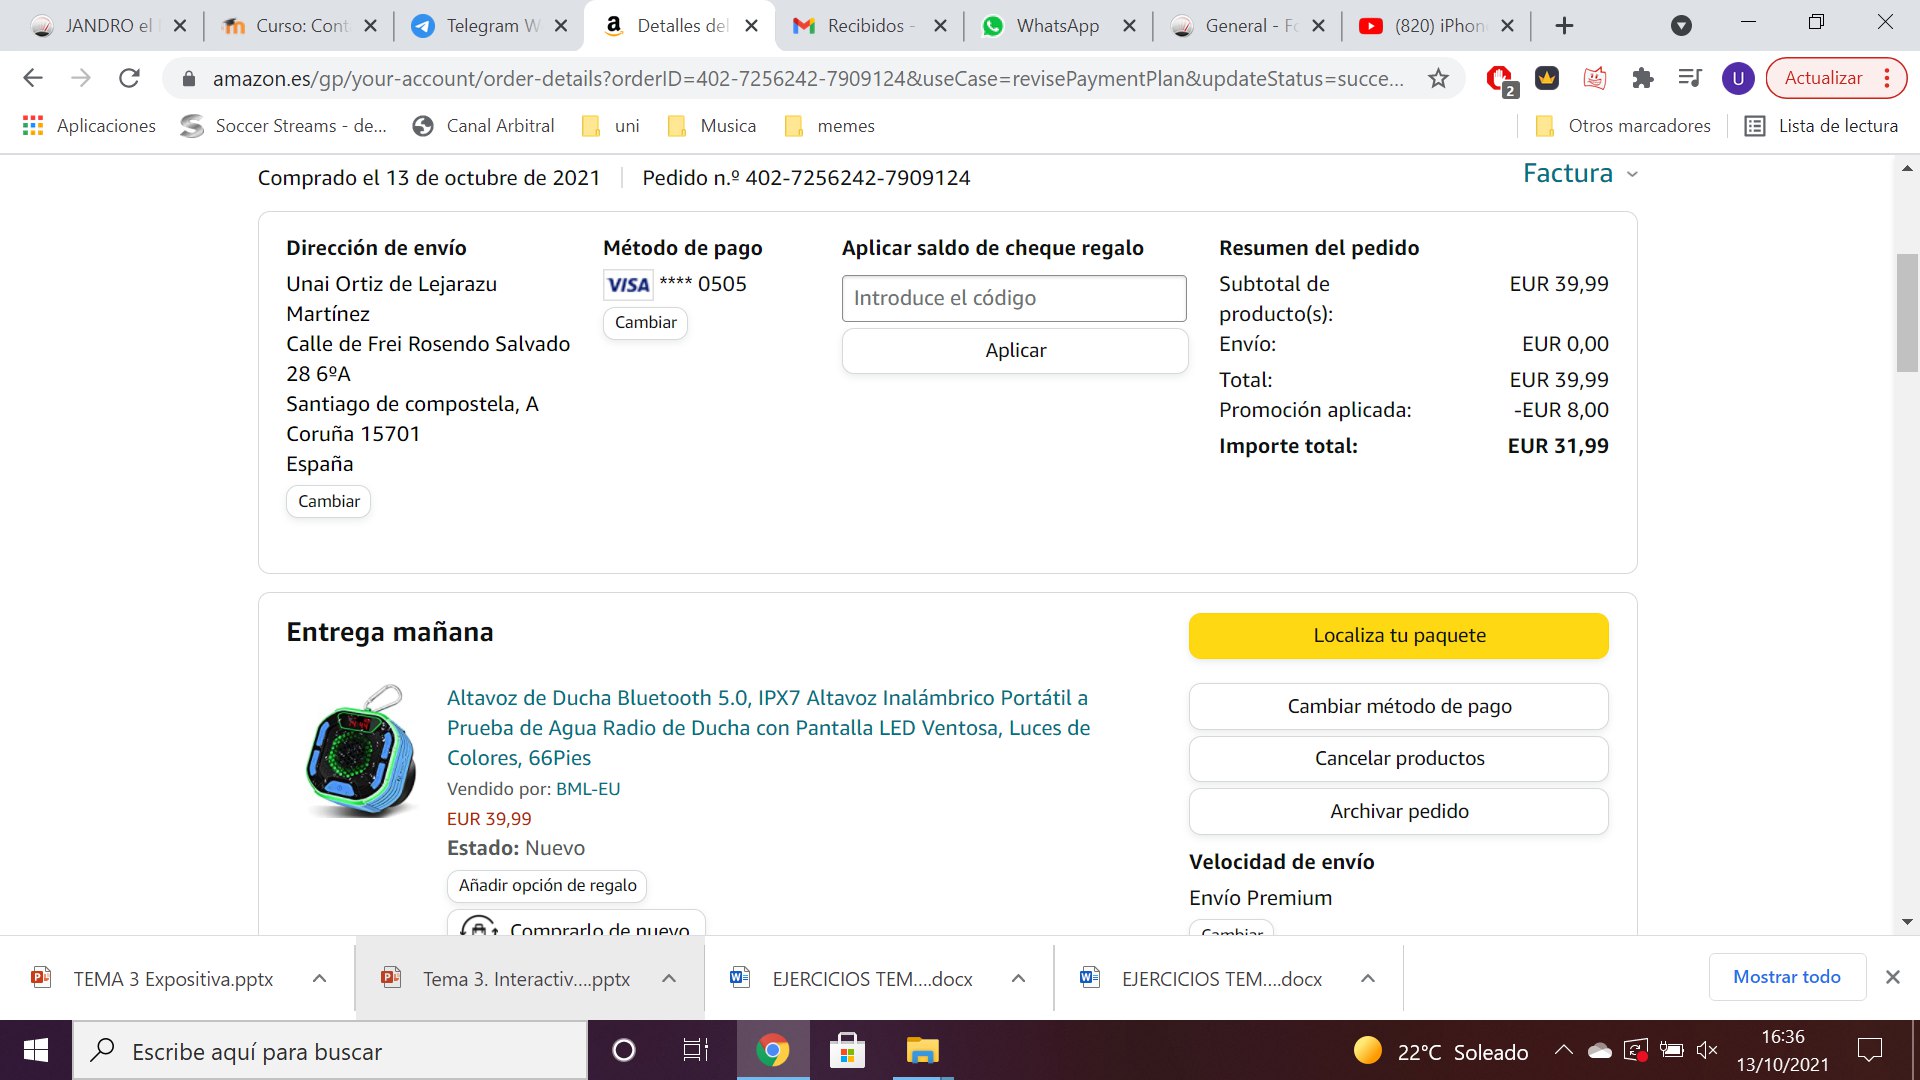Open the Extensions puzzle piece icon

pyautogui.click(x=1642, y=78)
